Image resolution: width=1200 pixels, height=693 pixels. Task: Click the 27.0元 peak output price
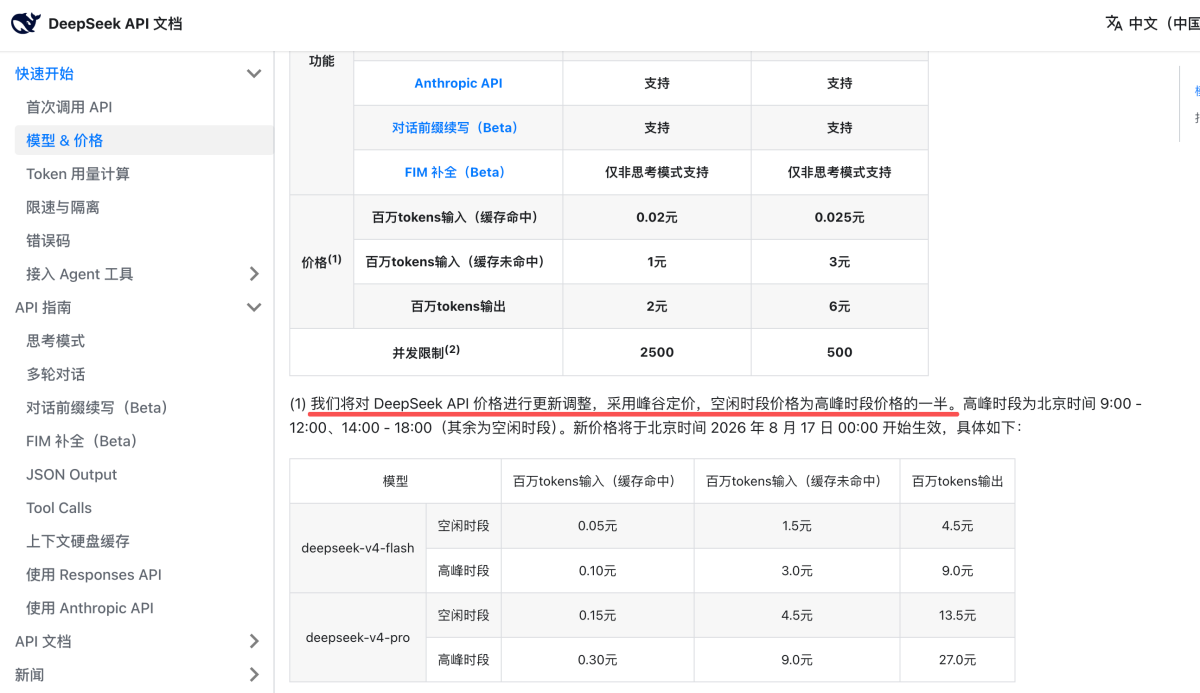(957, 660)
